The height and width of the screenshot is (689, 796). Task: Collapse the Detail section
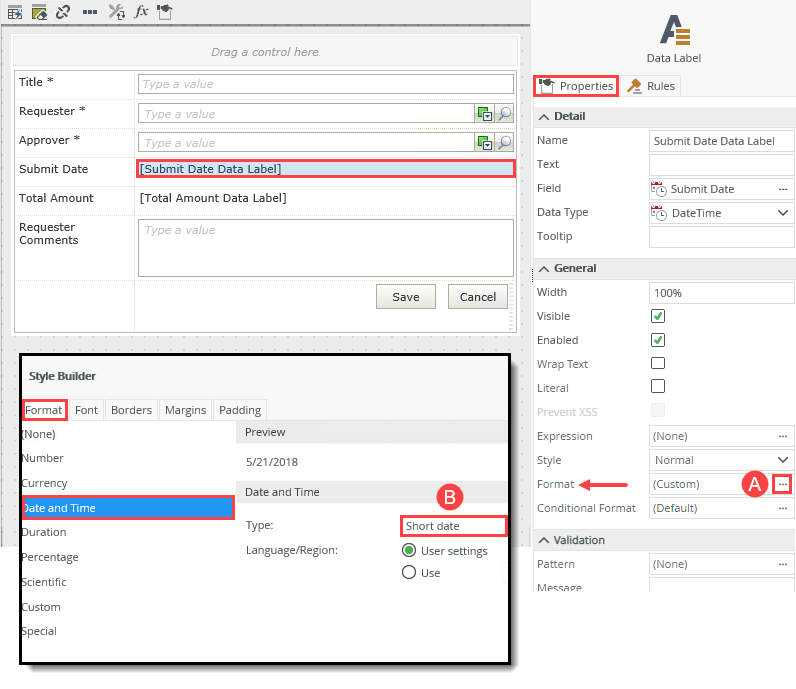tap(544, 117)
